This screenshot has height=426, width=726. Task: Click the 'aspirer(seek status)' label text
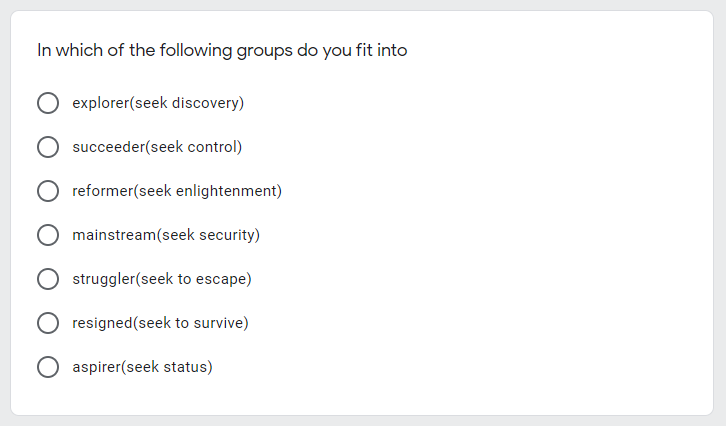(x=143, y=367)
